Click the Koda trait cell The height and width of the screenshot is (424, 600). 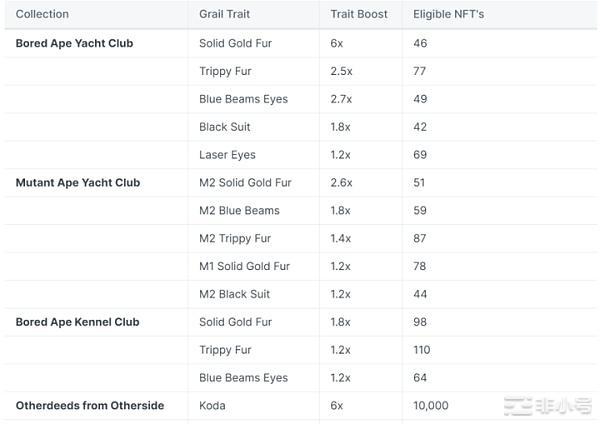click(x=212, y=406)
